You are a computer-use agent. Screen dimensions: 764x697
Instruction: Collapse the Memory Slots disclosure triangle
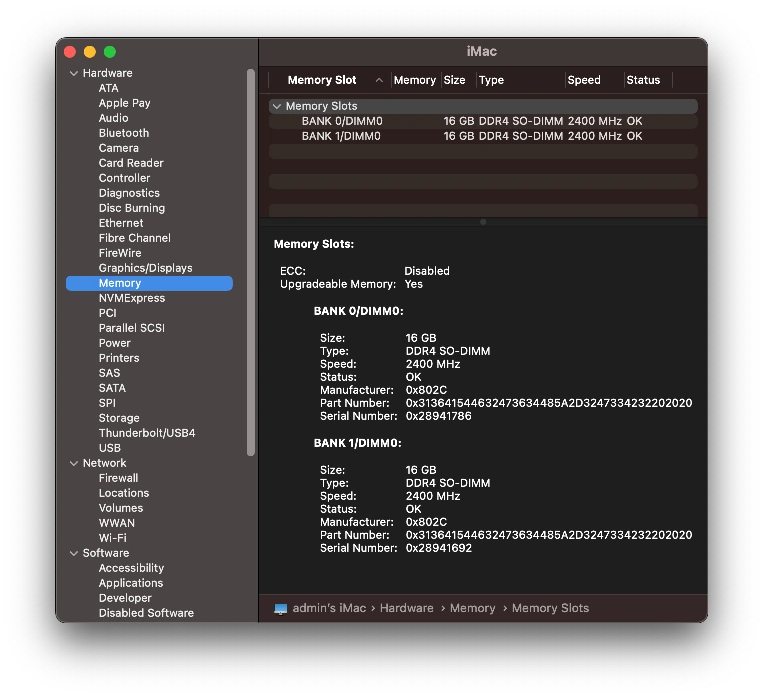277,106
